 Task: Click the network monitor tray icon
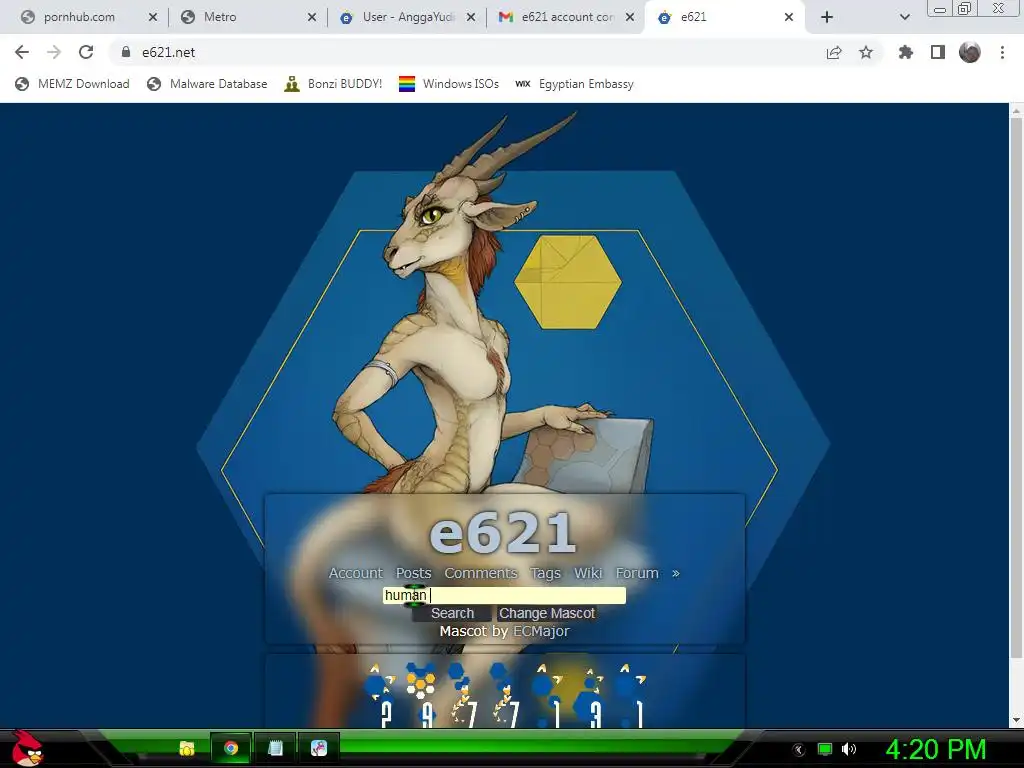(x=825, y=749)
